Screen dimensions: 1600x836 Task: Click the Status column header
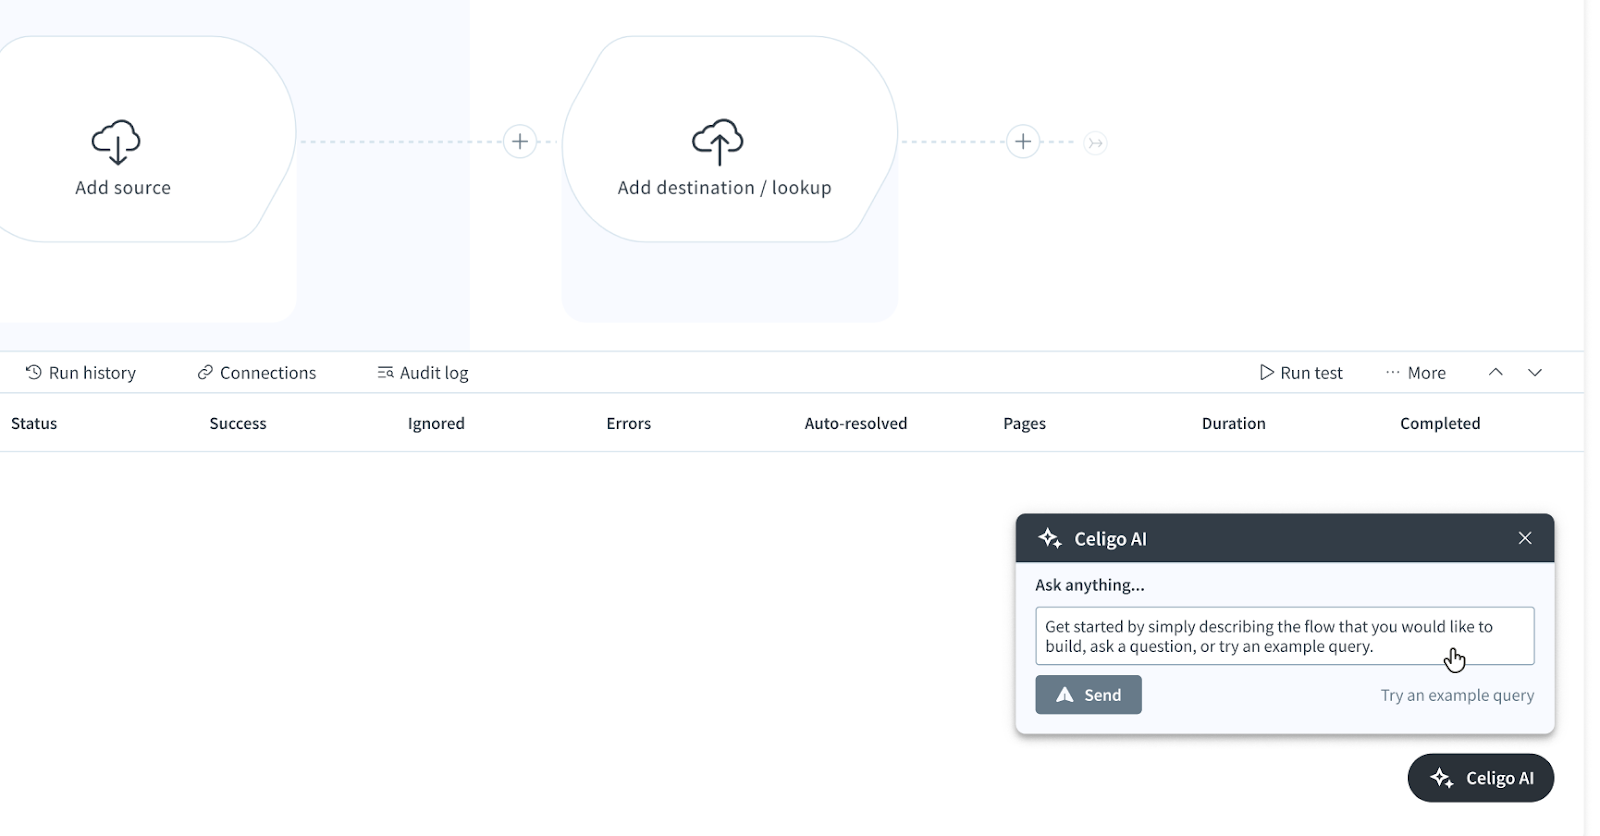tap(34, 423)
